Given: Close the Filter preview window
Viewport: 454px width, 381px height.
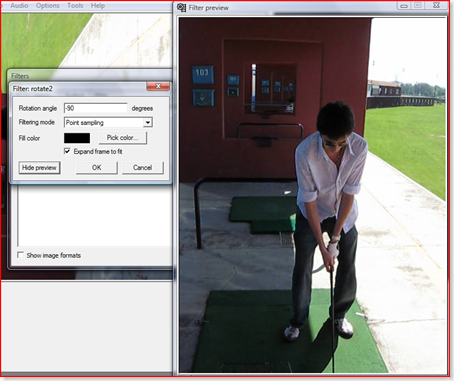Looking at the screenshot, I should click(436, 6).
